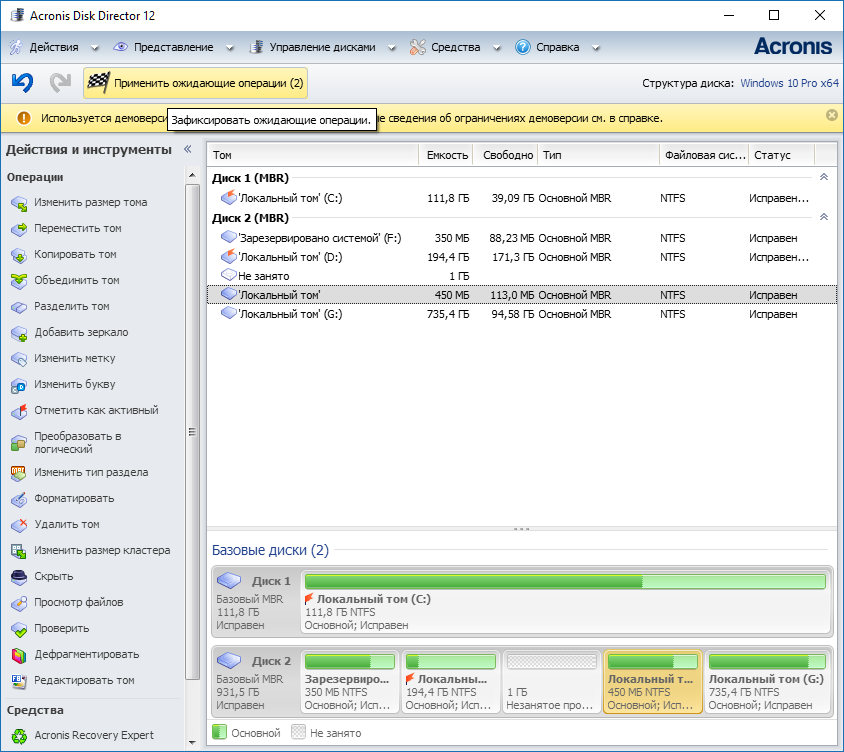Screen dimensions: 844x752
Task: Open the Управление дисками menu
Action: pyautogui.click(x=322, y=47)
